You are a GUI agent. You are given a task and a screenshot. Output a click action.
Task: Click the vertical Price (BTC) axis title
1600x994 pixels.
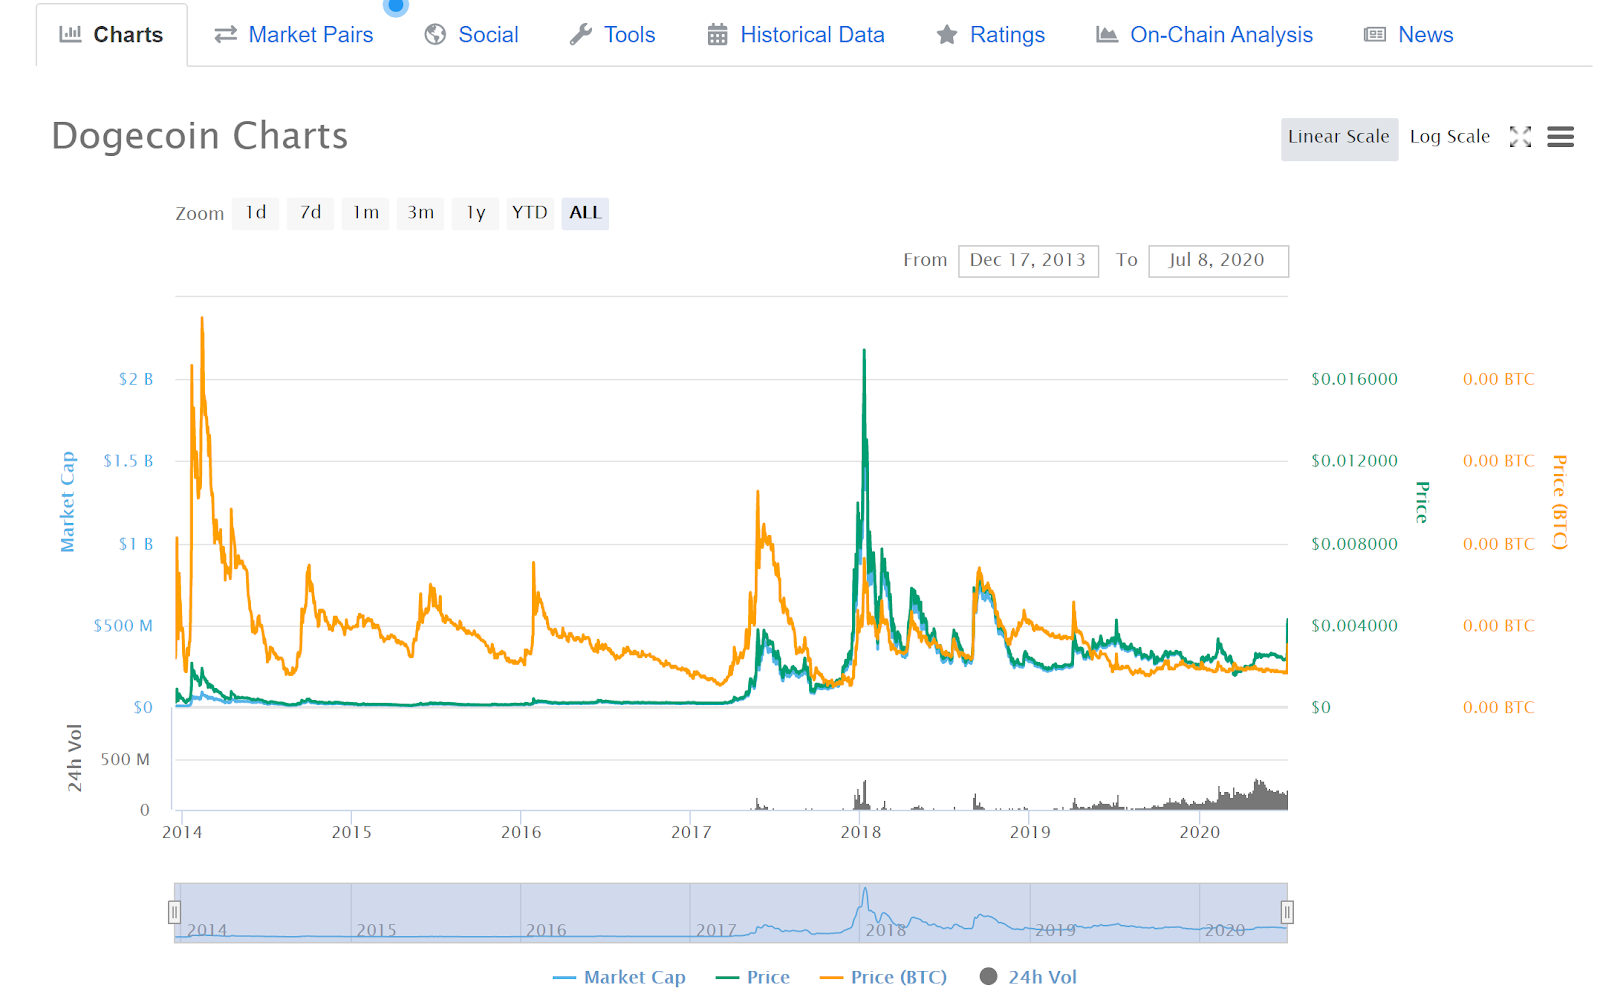[1560, 502]
